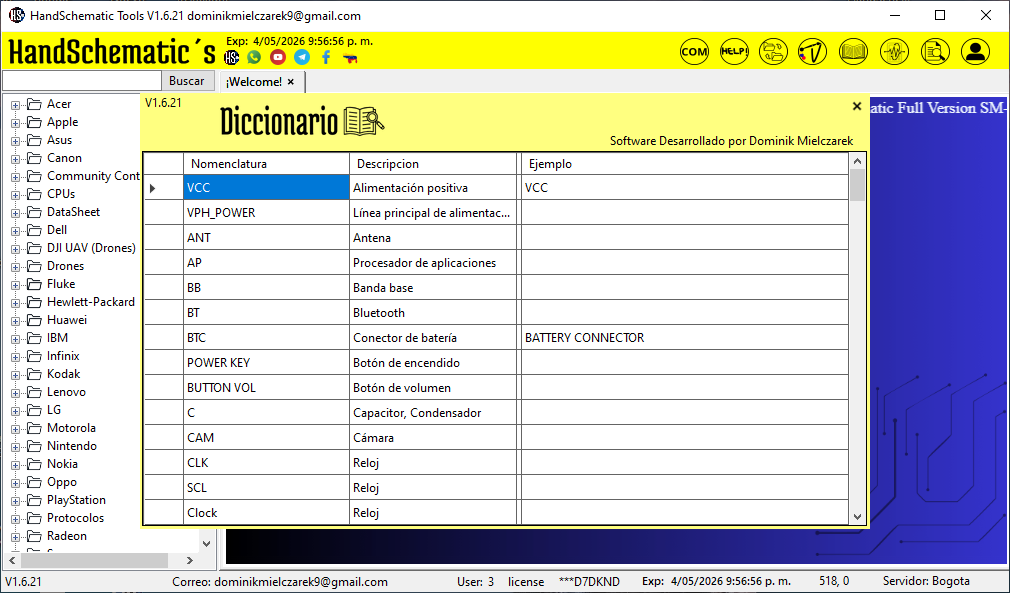Click the Nokia folder icon

pos(34,464)
